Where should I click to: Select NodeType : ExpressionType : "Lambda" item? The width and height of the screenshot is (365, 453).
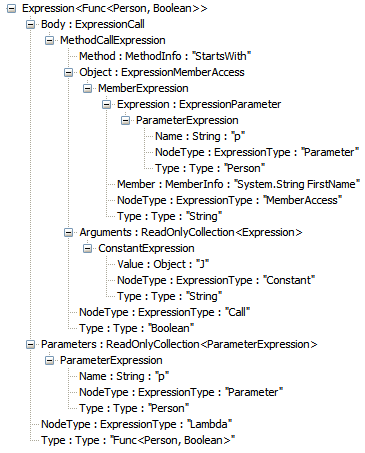click(x=137, y=424)
